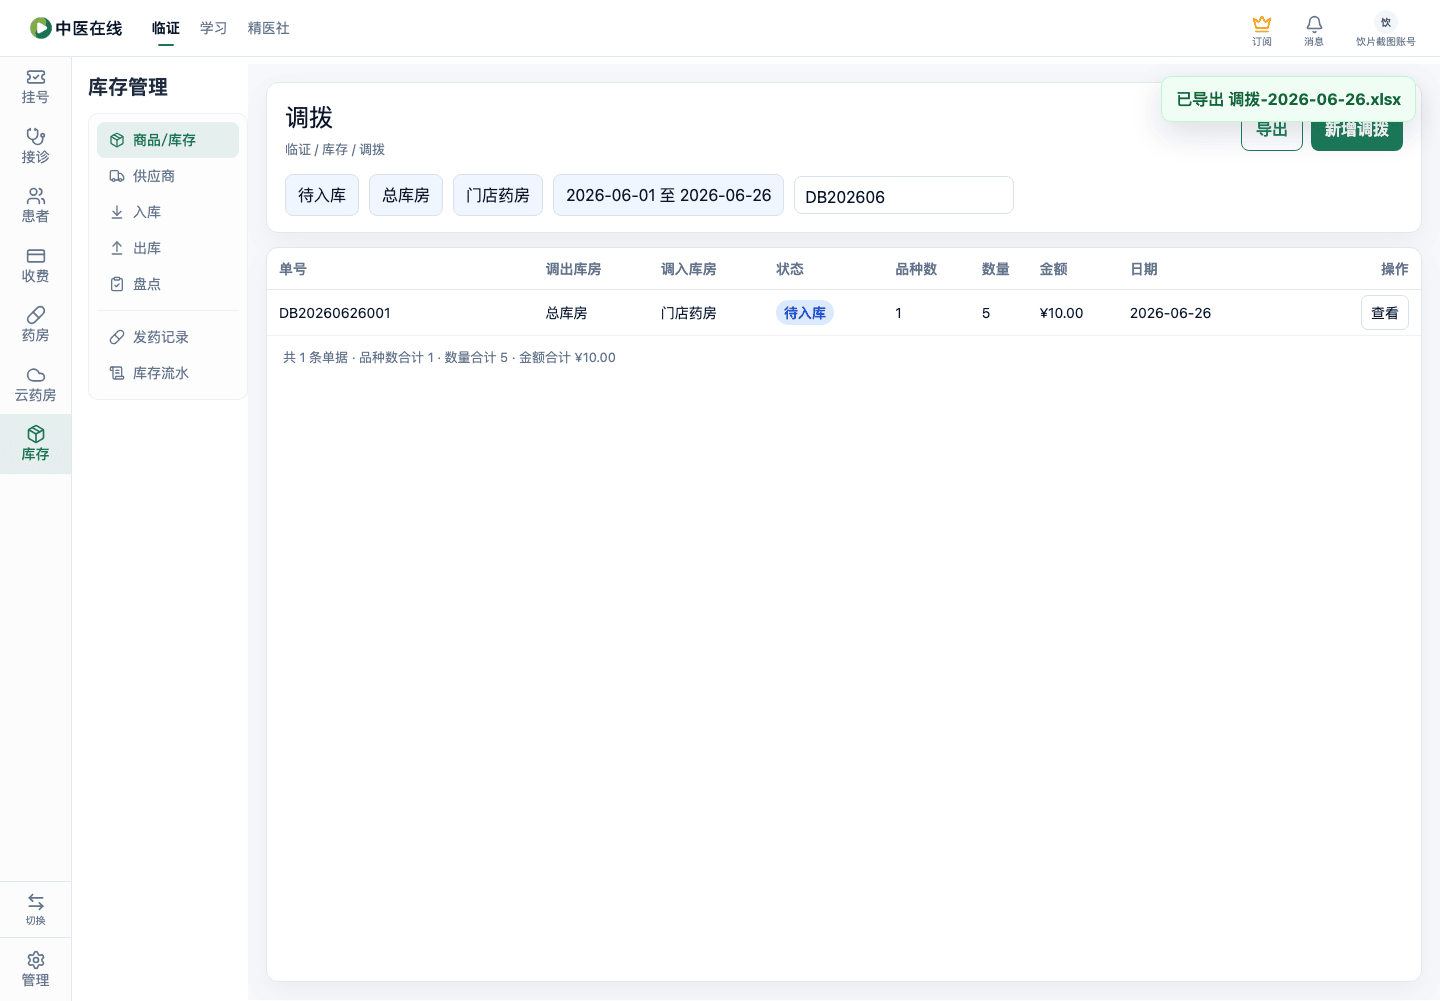The height and width of the screenshot is (1001, 1440).
Task: Click 查看 for order DB20260626001
Action: tap(1385, 313)
